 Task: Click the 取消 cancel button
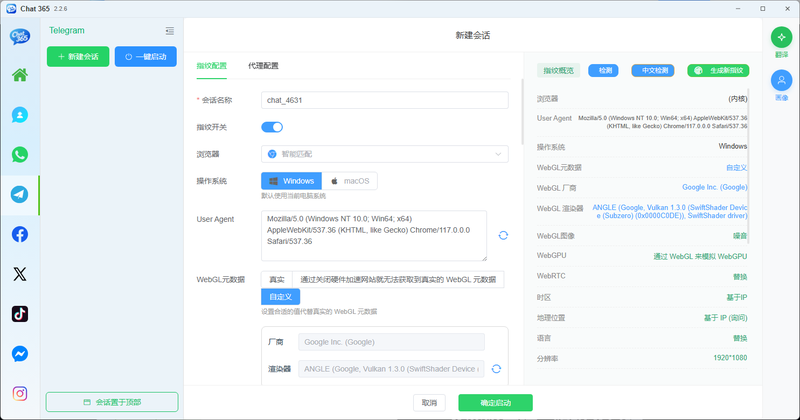pos(429,403)
